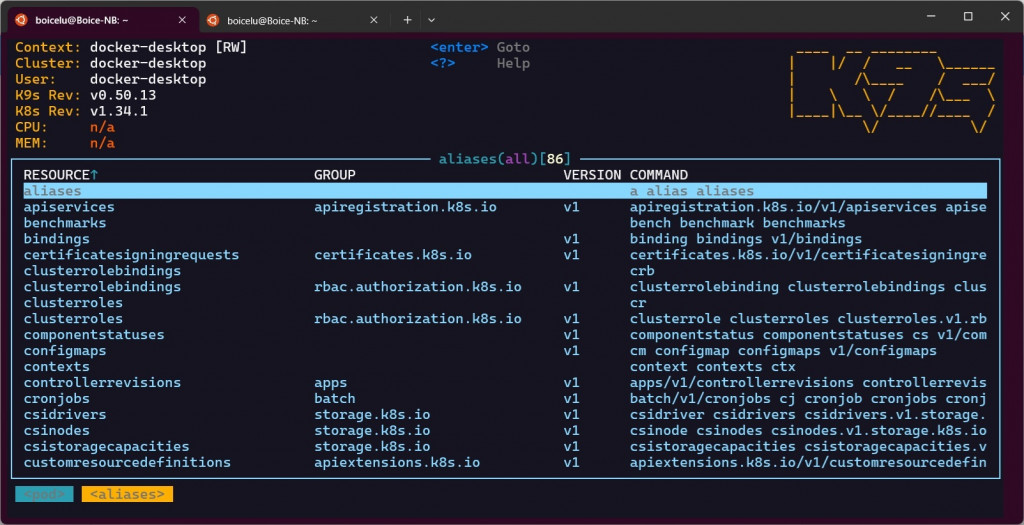Viewport: 1024px width, 525px height.
Task: Click the aliases(all)[86] table title
Action: click(x=505, y=159)
